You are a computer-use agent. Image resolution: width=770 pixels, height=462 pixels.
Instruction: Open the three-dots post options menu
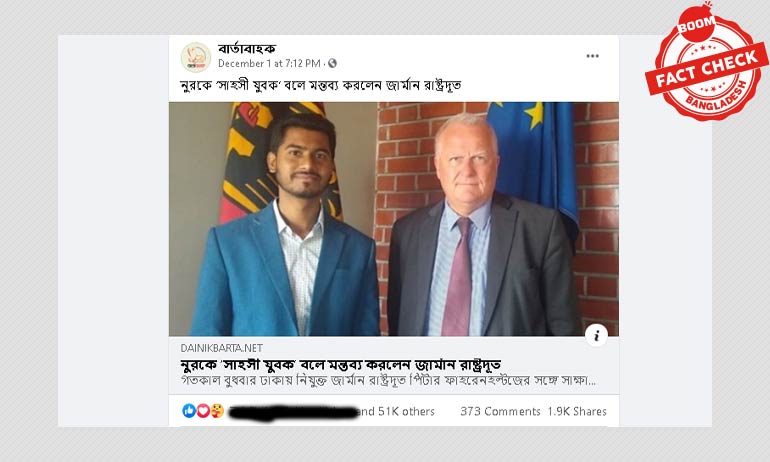[x=592, y=56]
